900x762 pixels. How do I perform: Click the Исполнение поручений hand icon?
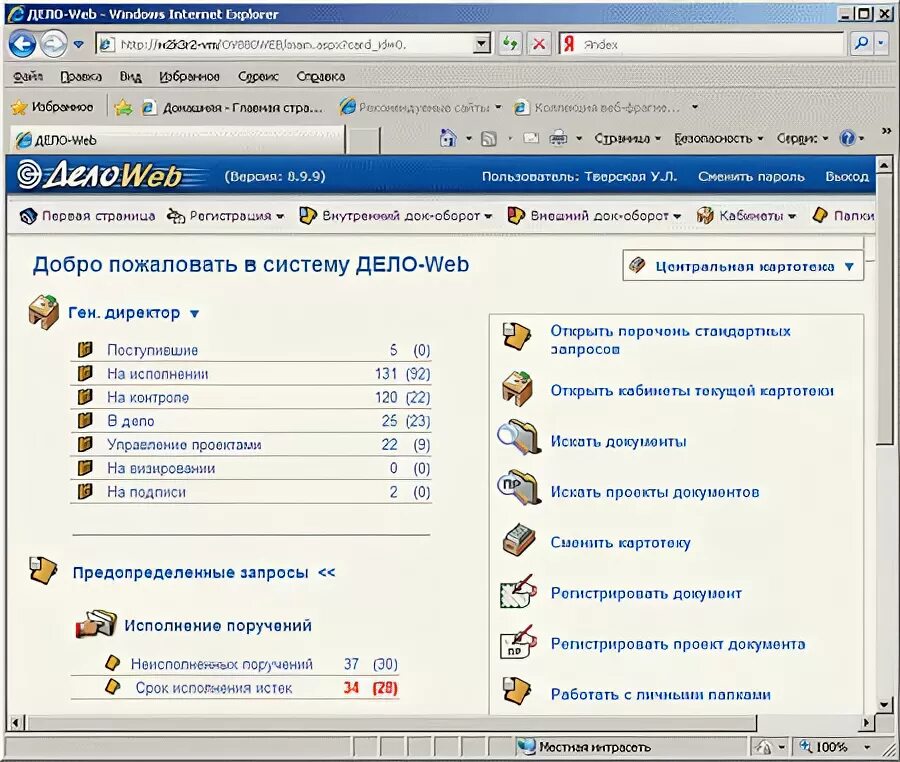click(96, 624)
